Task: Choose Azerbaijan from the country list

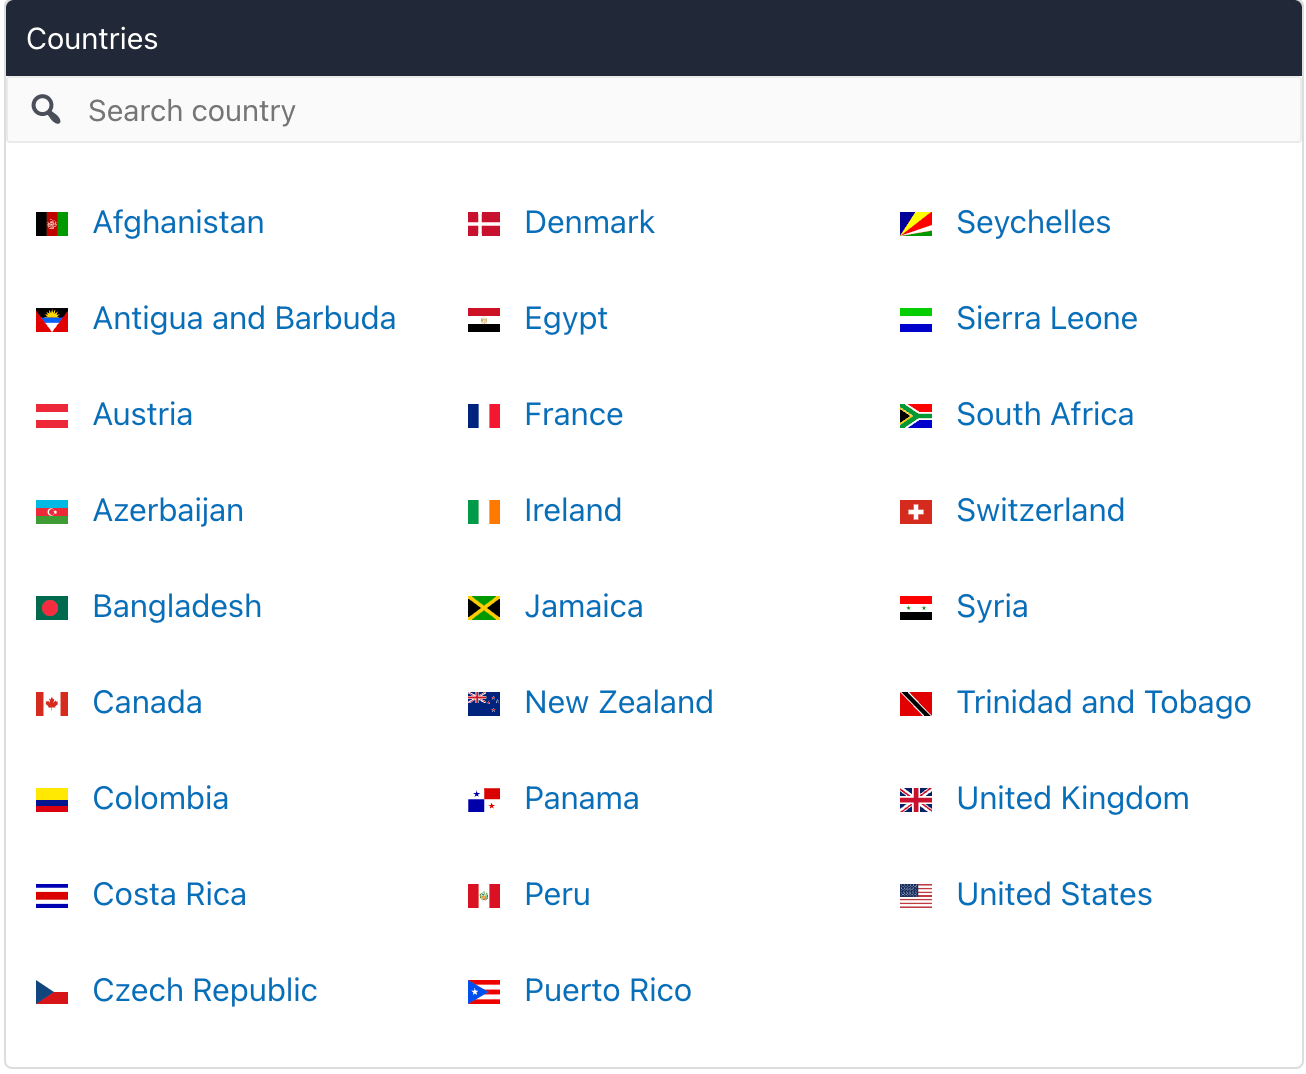Action: [168, 511]
